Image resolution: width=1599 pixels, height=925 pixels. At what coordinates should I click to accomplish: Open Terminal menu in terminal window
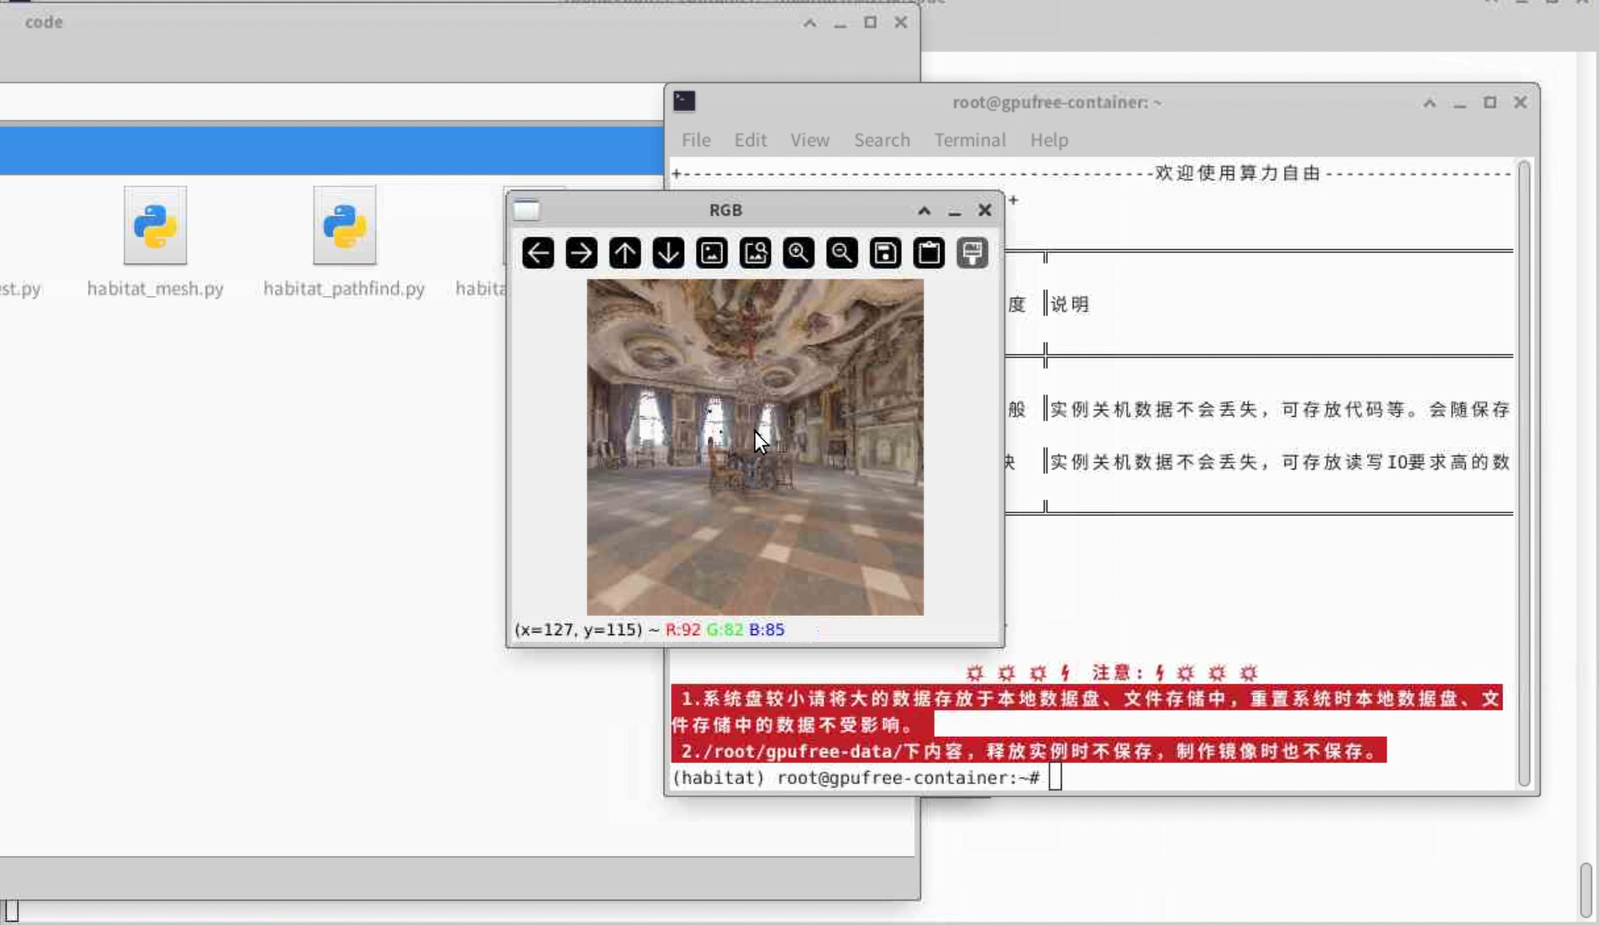click(x=970, y=140)
